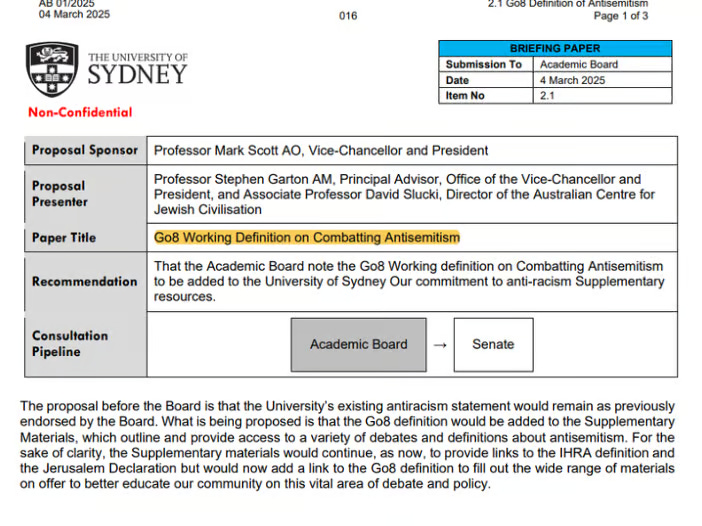The image size is (702, 526).
Task: Click the 'Consultation Pipeline' row header
Action: point(85,344)
